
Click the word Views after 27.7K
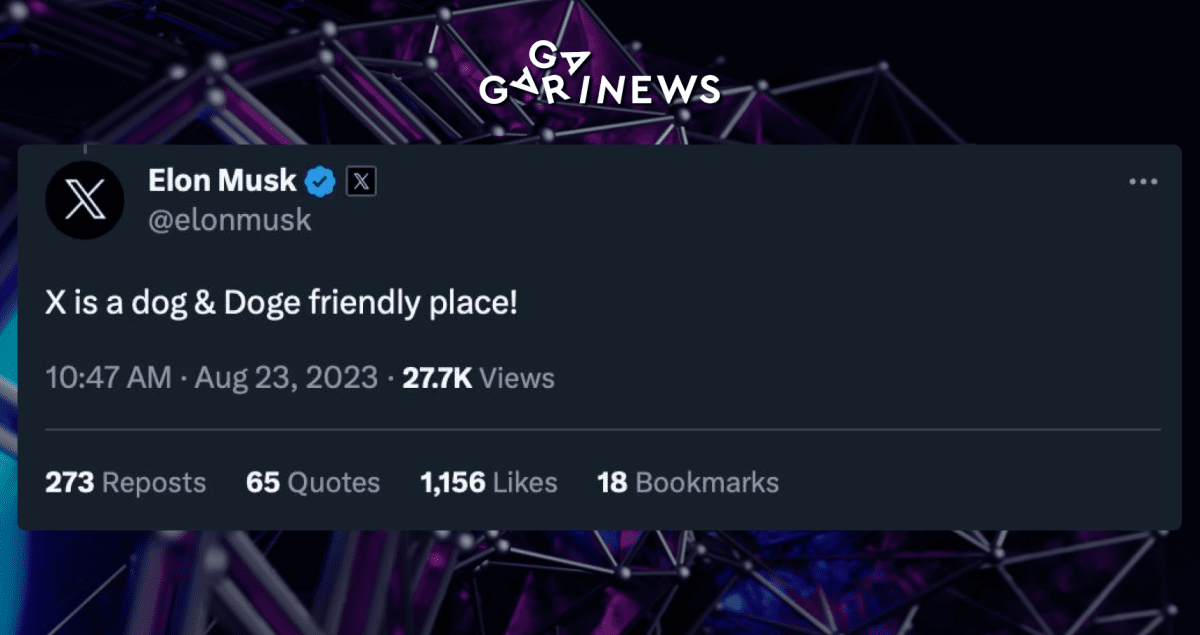tap(517, 378)
